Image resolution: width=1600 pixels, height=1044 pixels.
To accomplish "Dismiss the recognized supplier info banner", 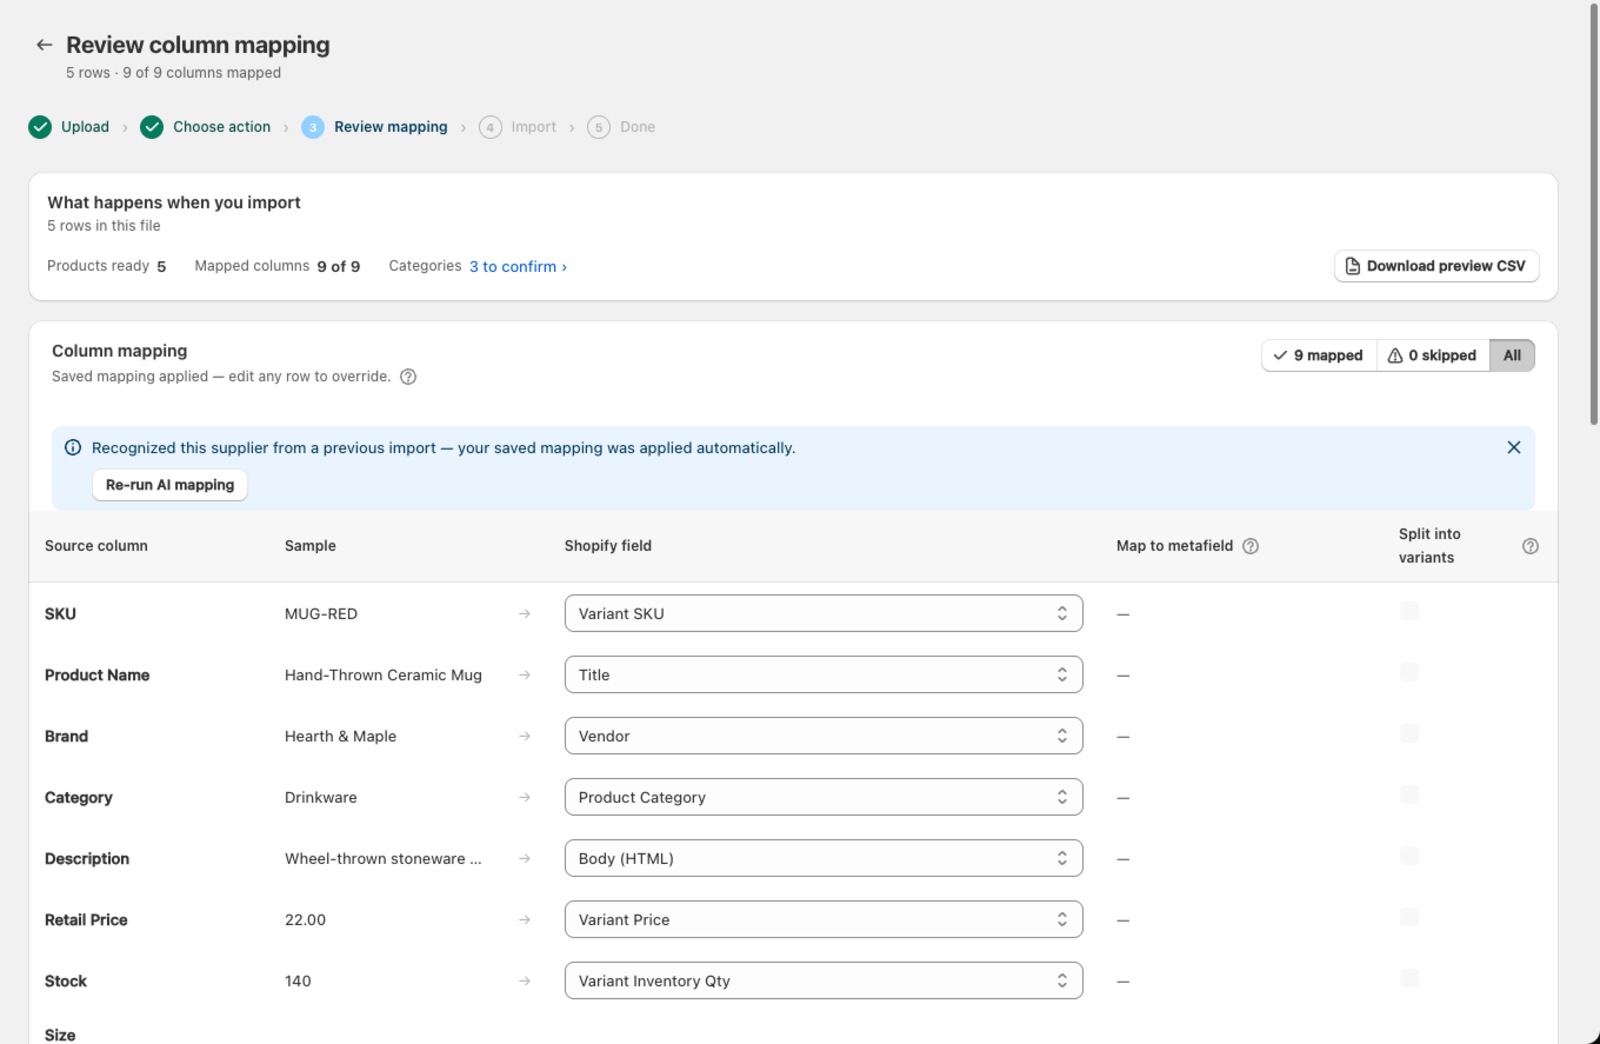I will click(1514, 448).
